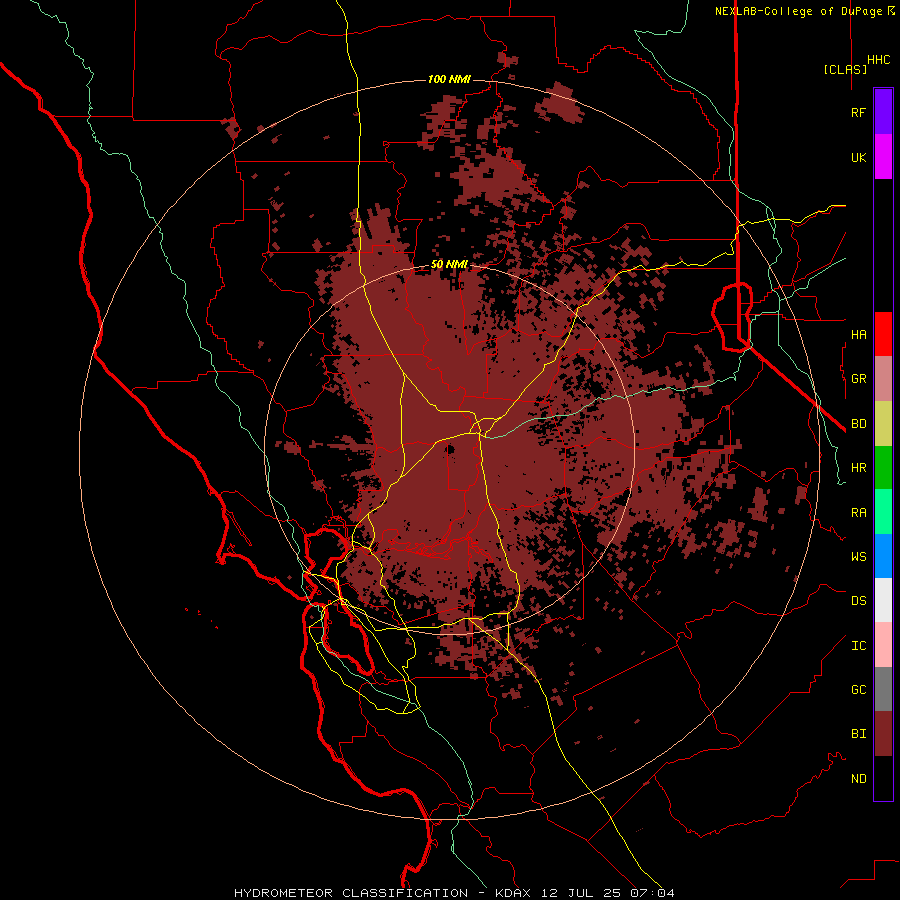The image size is (900, 900).
Task: Click the GC legend label
Action: pos(858,689)
